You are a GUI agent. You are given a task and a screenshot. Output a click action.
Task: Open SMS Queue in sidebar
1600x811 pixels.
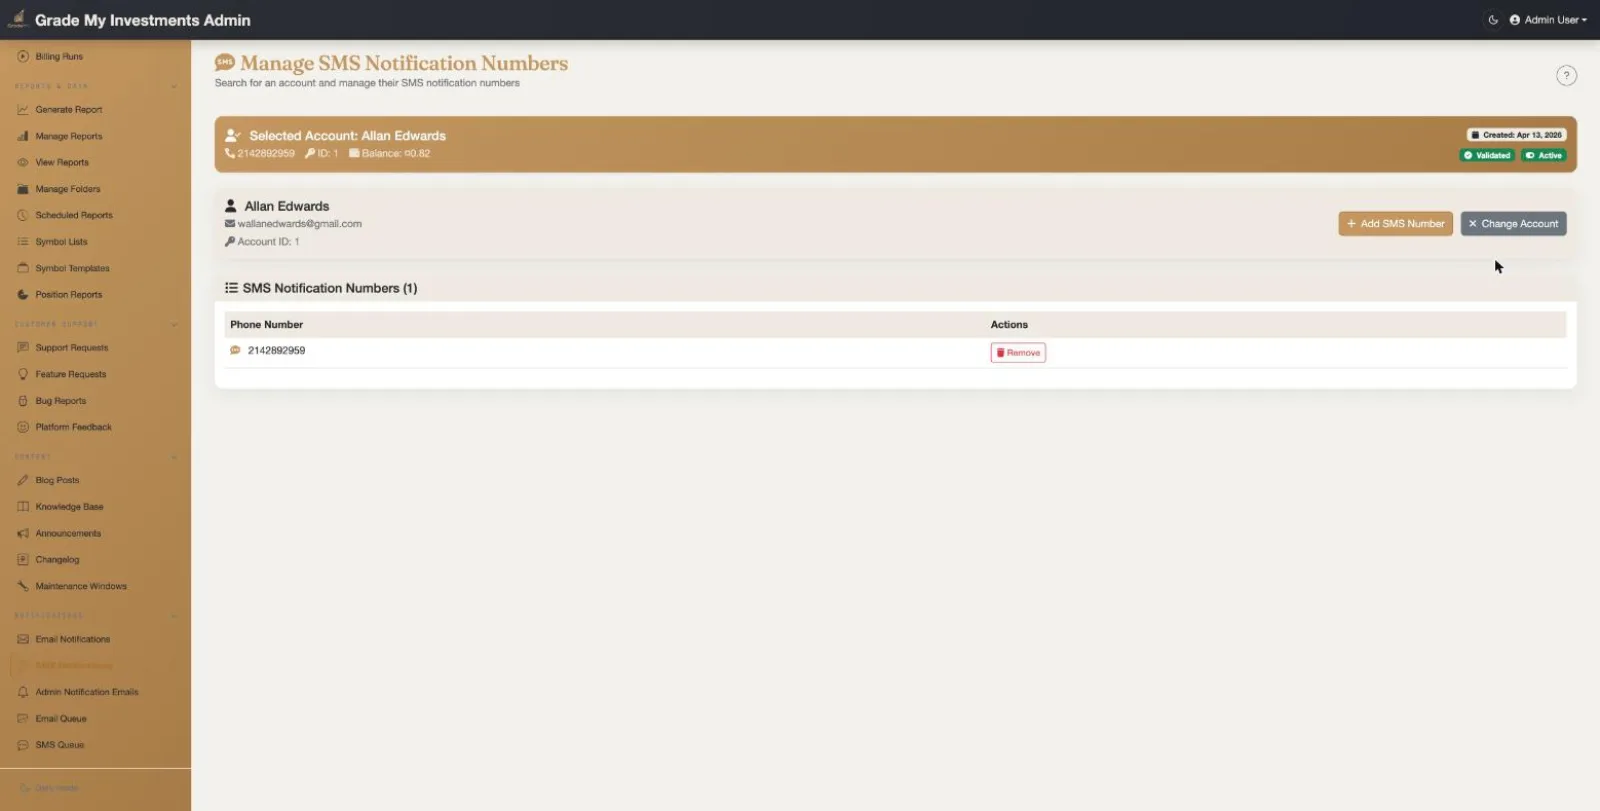60,745
